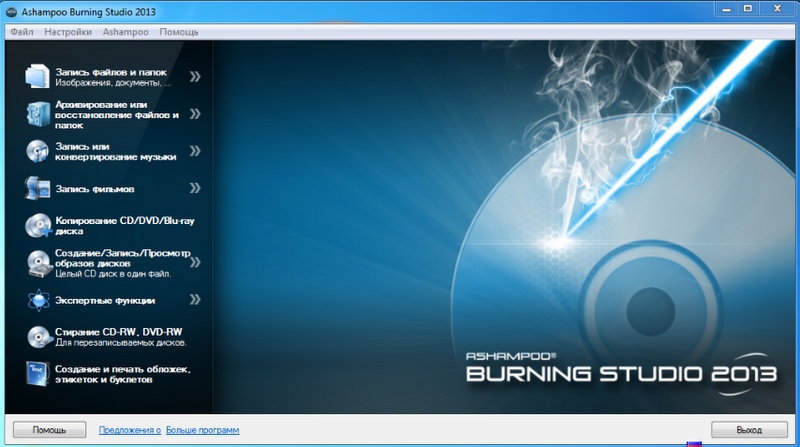Open the Больше программ link
Viewport: 800px width, 447px height.
(203, 430)
